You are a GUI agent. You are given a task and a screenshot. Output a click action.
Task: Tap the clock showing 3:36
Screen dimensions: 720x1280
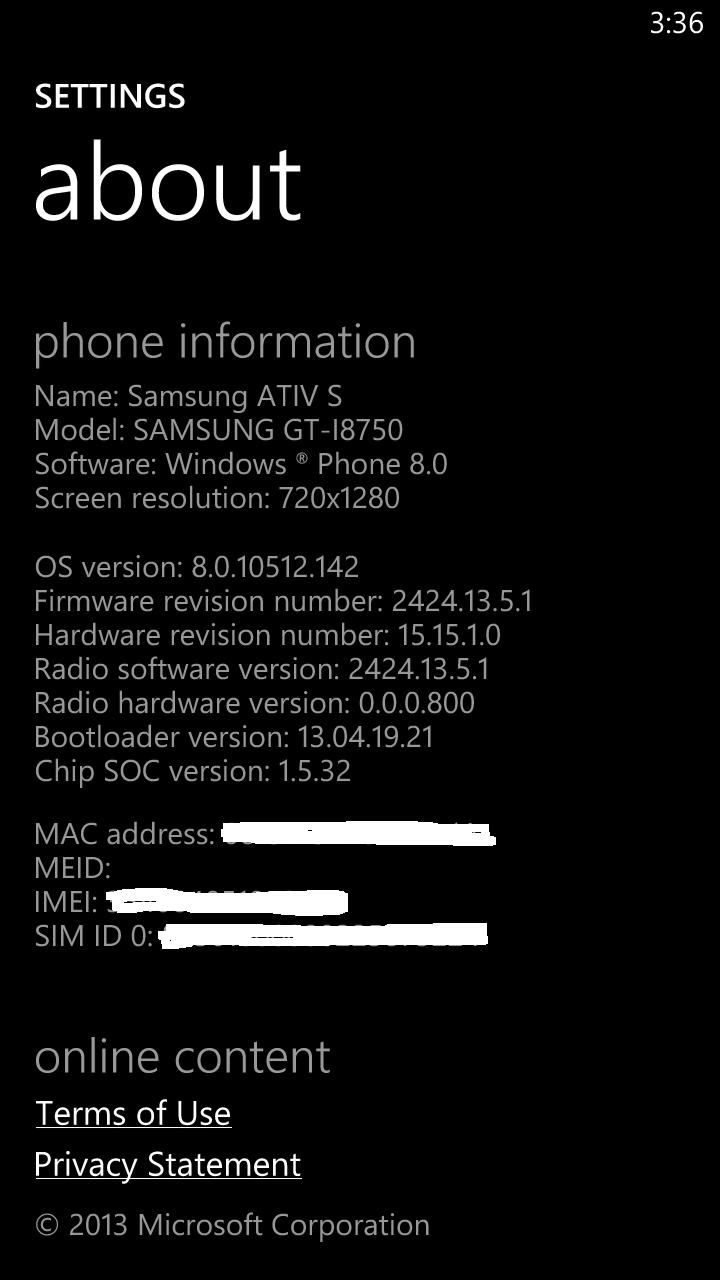(x=676, y=23)
